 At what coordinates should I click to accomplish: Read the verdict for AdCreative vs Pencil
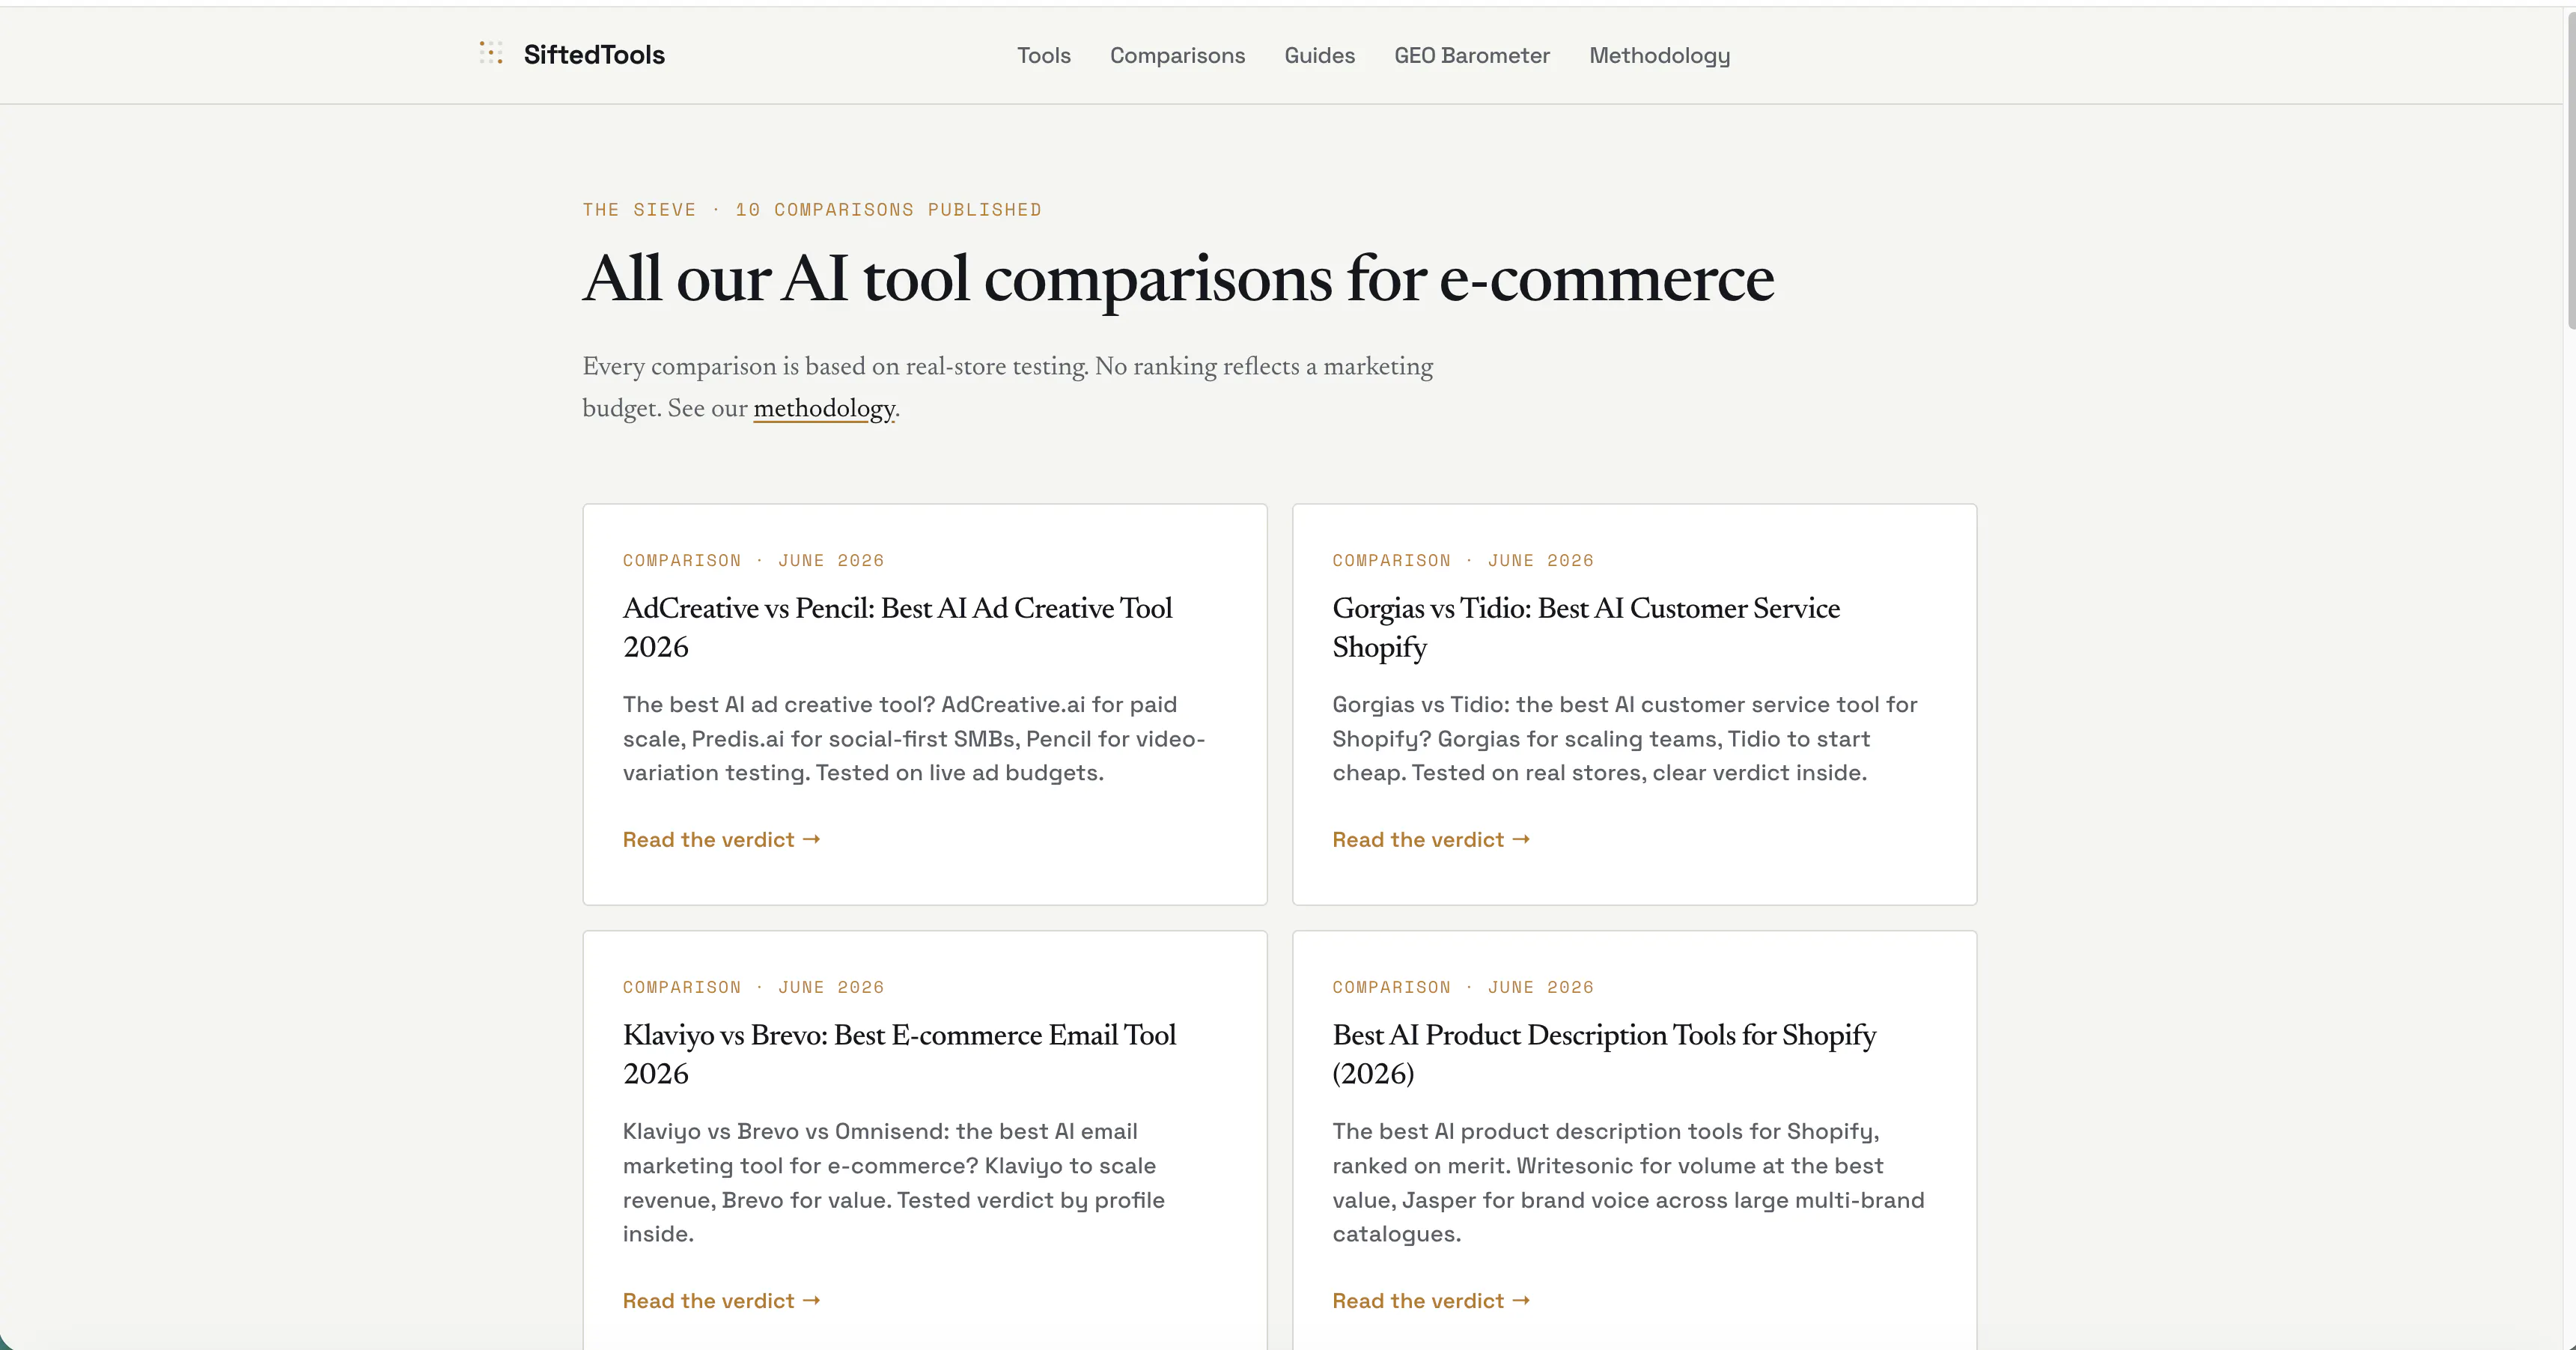721,840
